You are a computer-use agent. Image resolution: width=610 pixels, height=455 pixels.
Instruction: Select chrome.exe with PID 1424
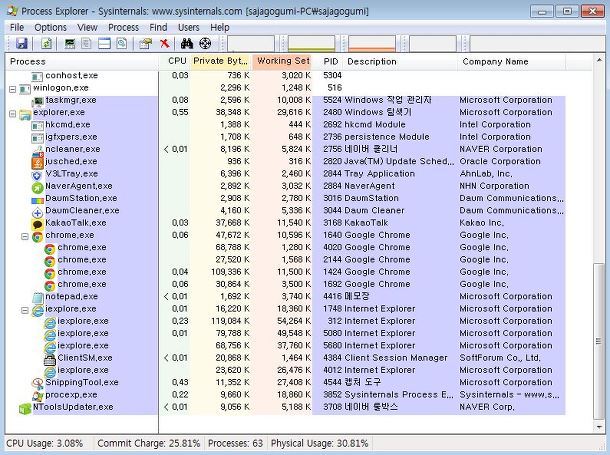tap(286, 272)
